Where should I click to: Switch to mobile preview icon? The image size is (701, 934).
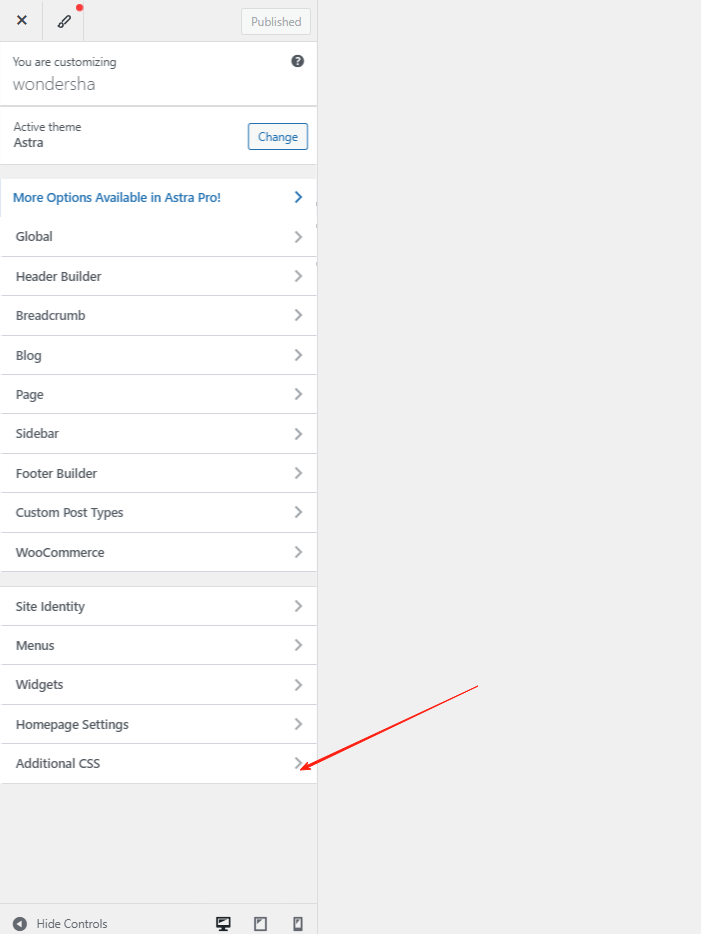(x=297, y=923)
